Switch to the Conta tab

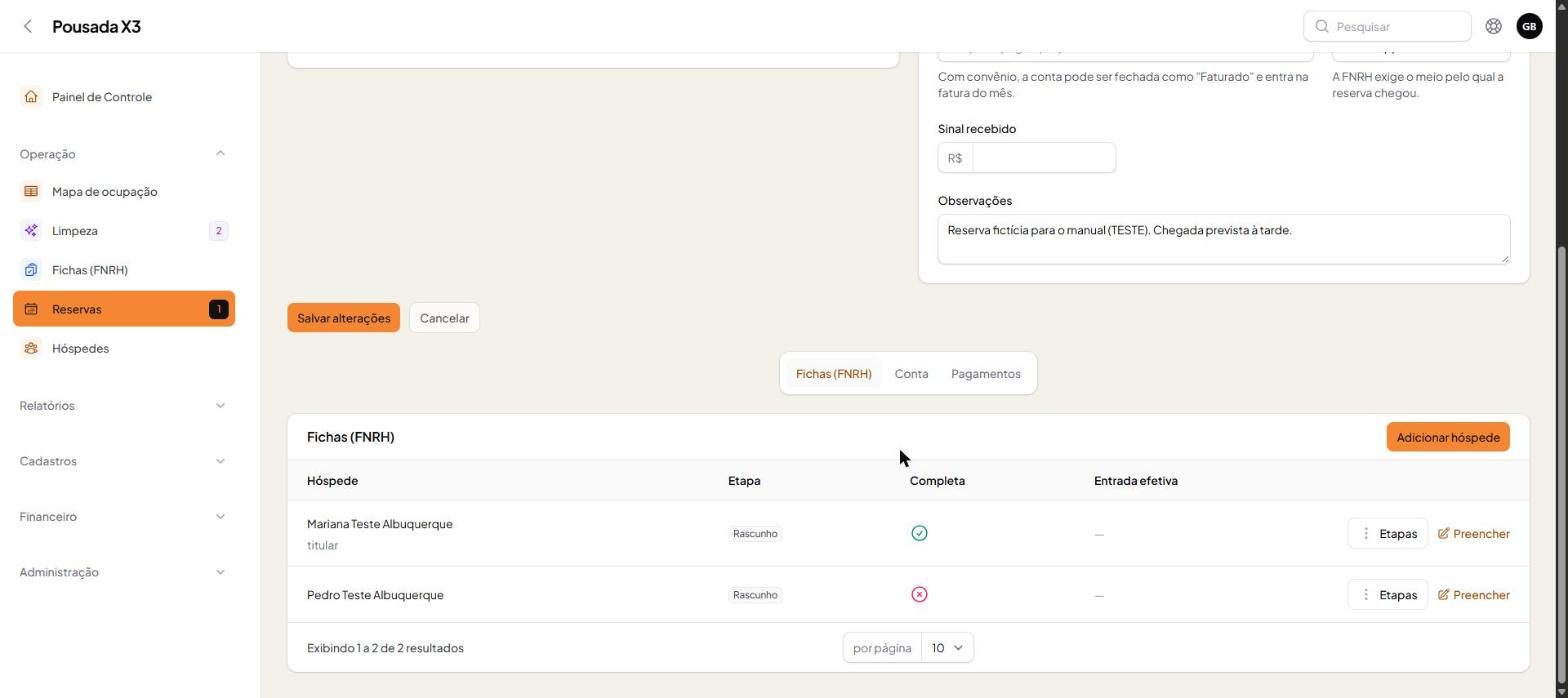coord(911,374)
